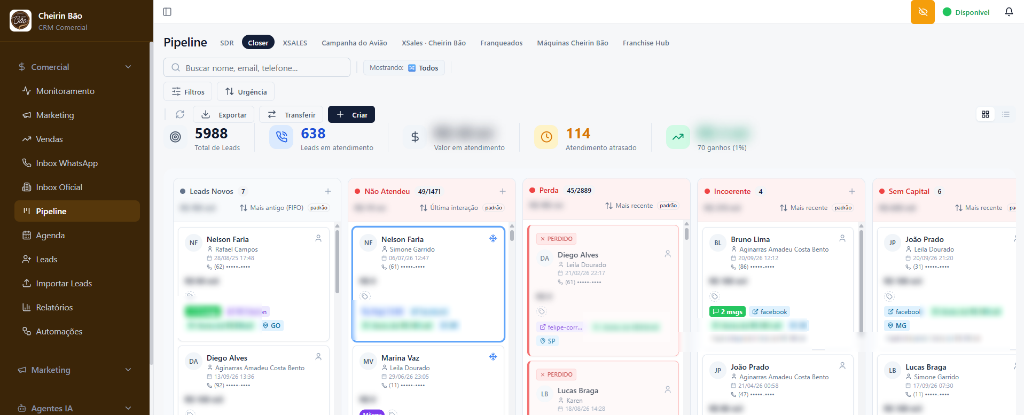Click the Atendimento atrasado clock icon
The image size is (1024, 415).
tap(546, 137)
